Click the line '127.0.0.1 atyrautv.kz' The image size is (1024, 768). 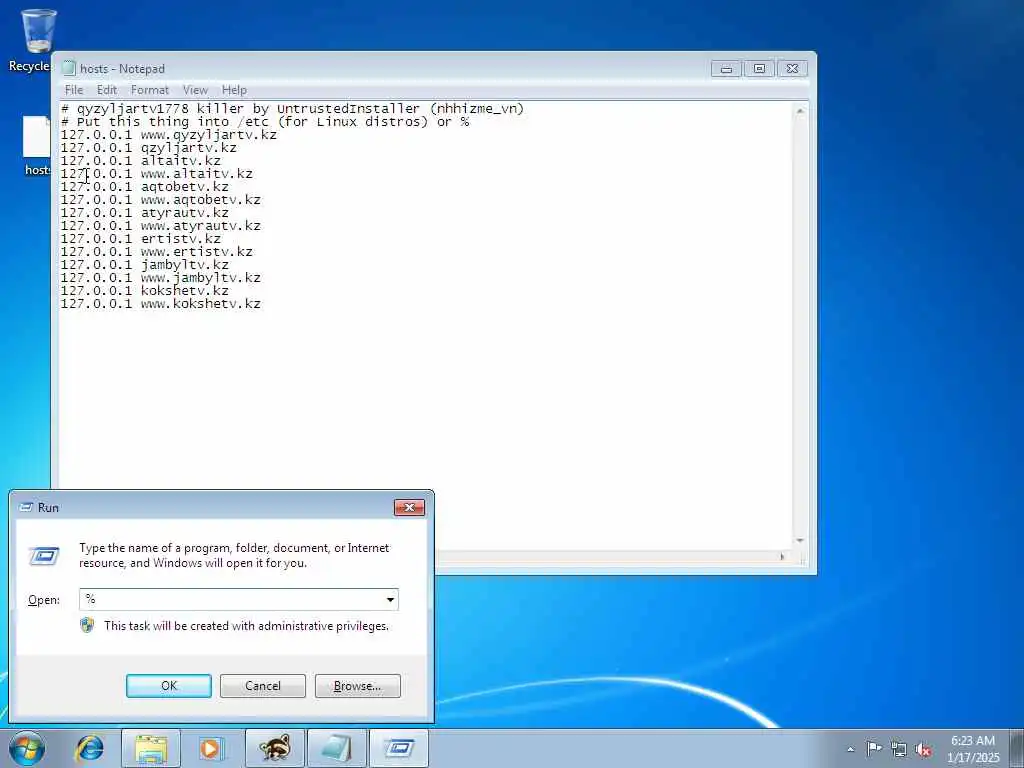145,213
